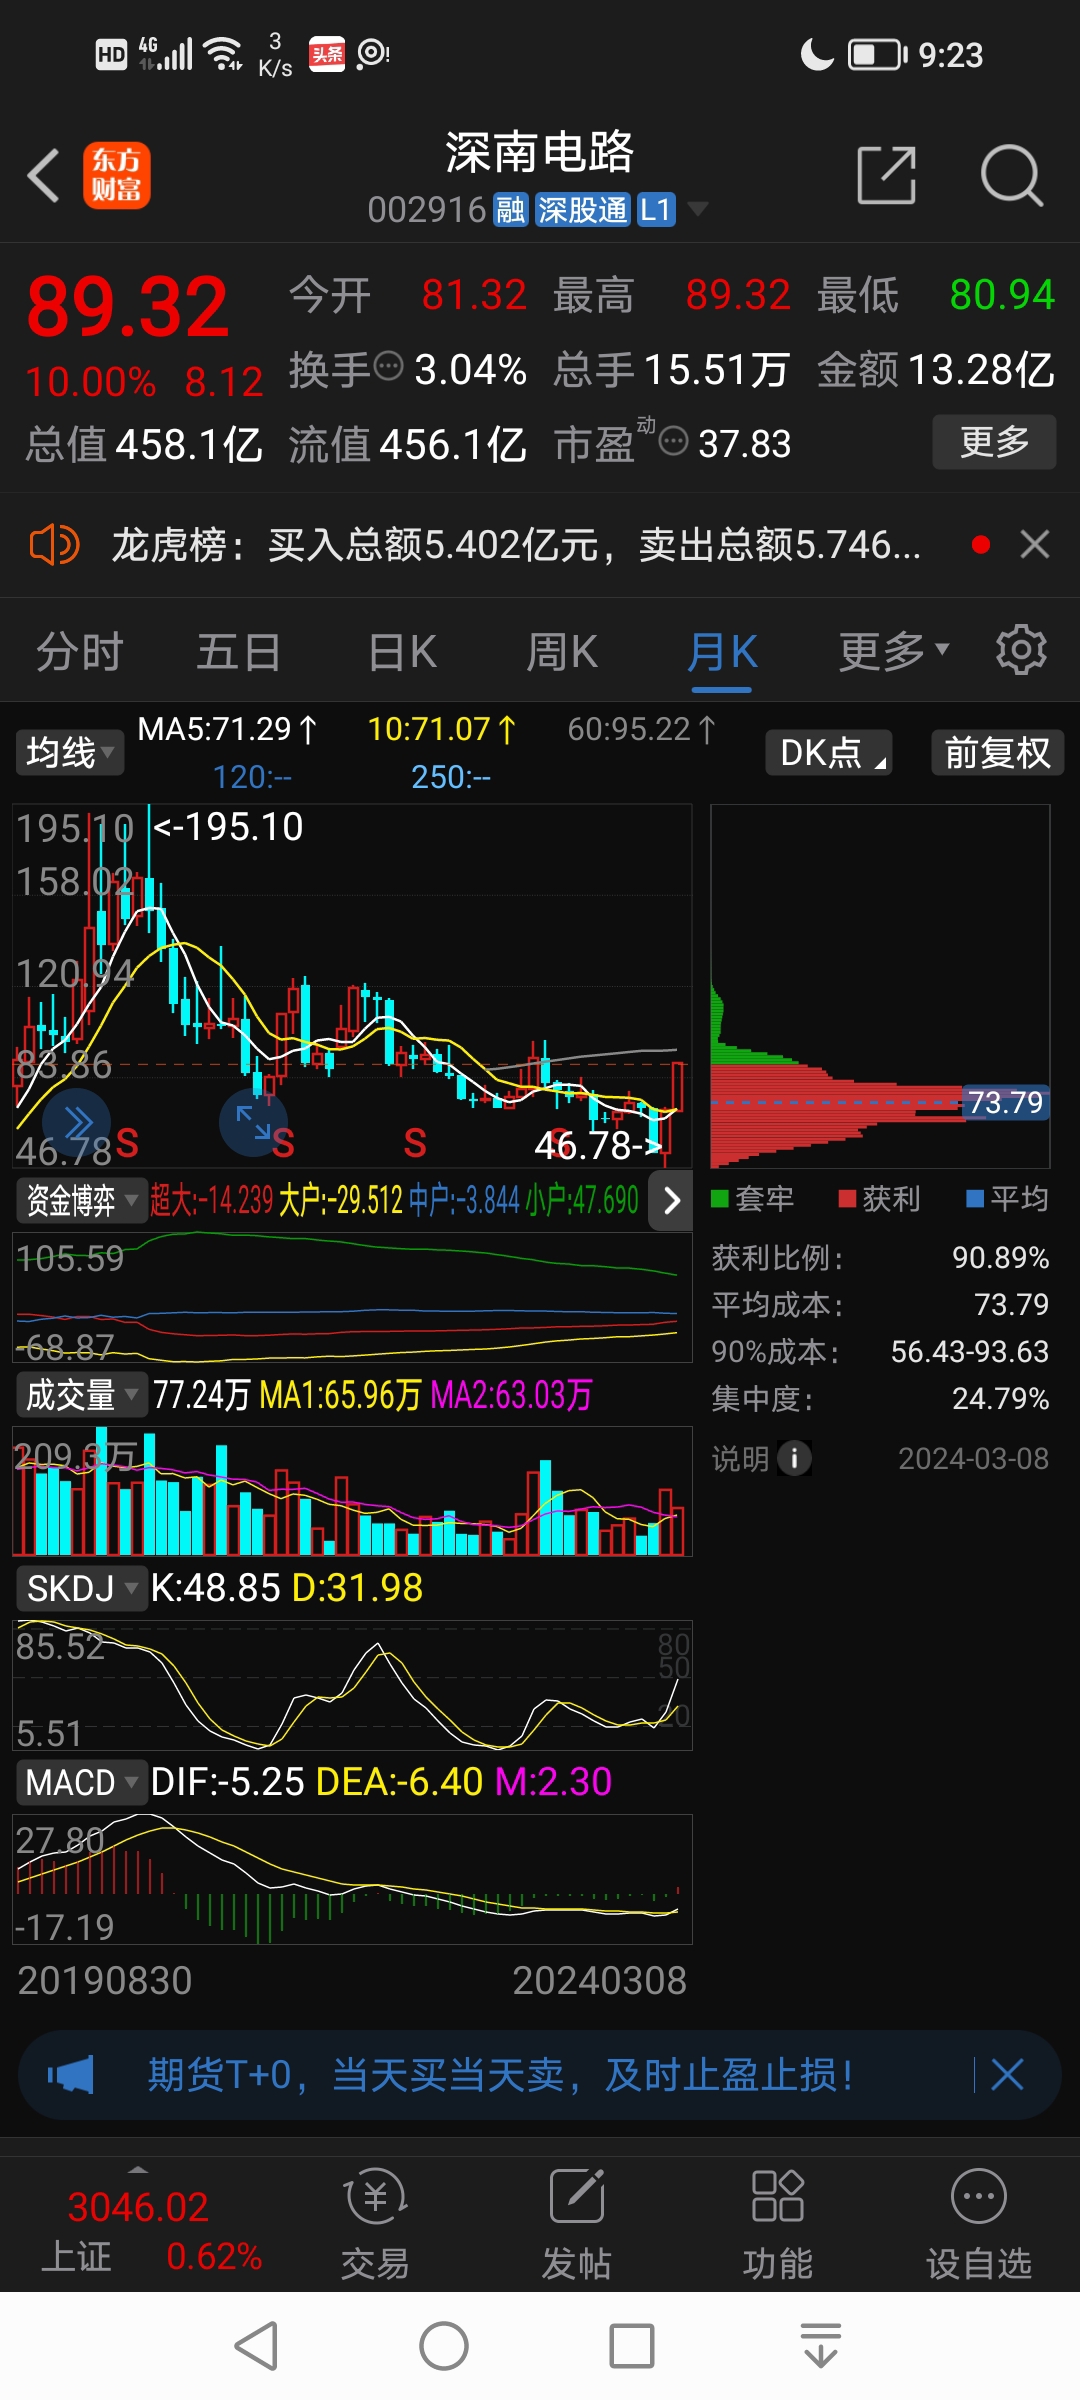Tap the 73.79 average cost marker
The width and height of the screenshot is (1080, 2400).
click(1005, 1102)
